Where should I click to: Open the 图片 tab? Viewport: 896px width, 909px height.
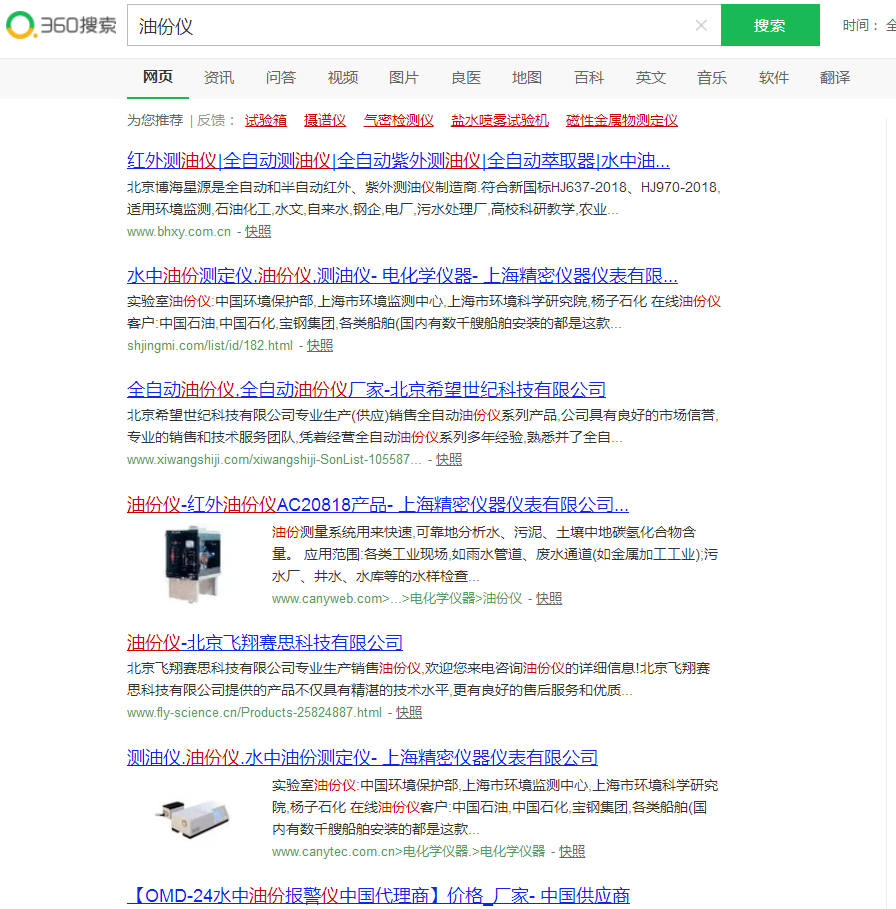tap(404, 77)
